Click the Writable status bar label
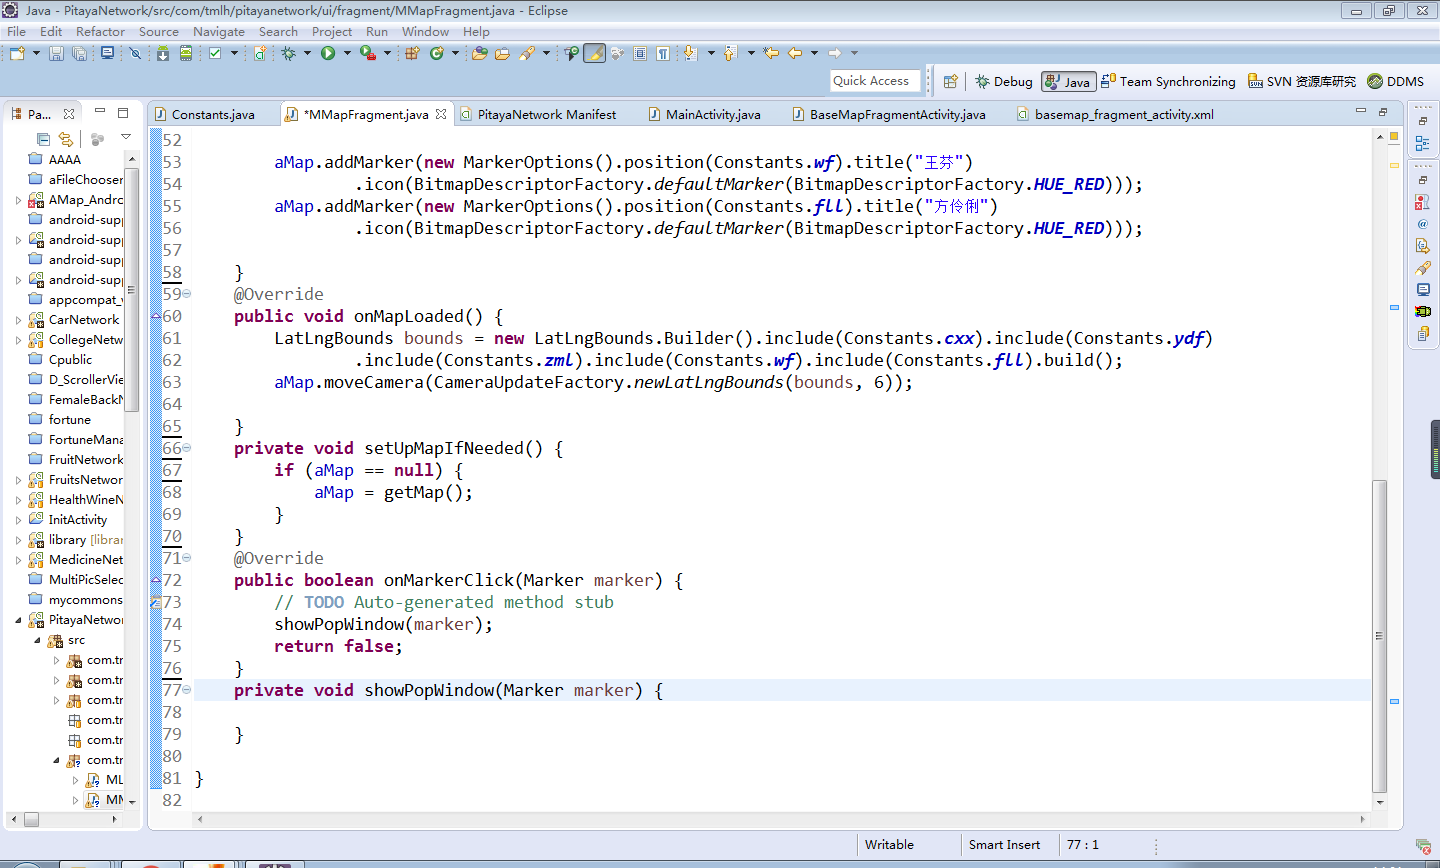 tap(889, 845)
